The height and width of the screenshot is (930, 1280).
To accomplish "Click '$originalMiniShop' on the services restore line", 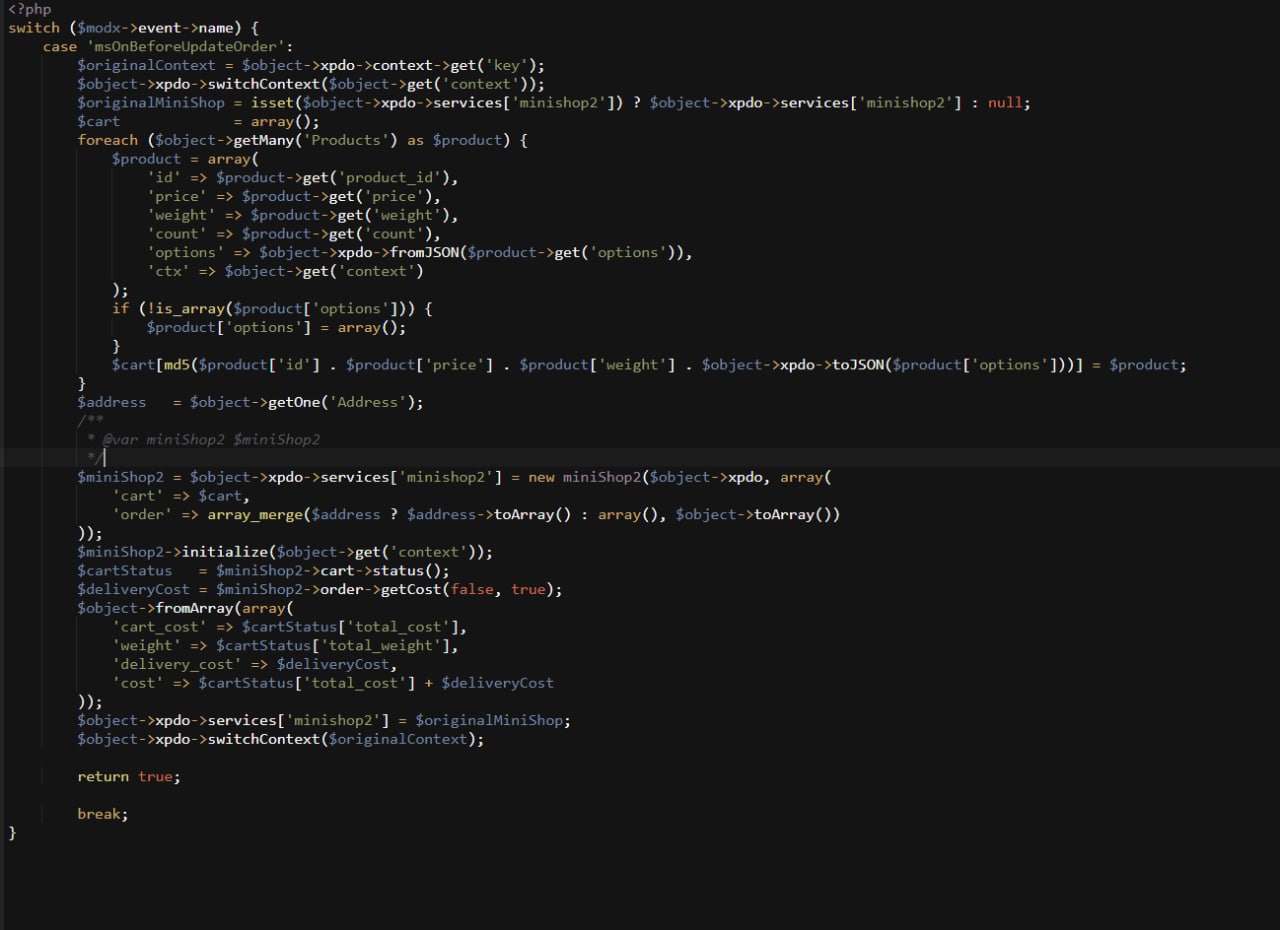I will 489,721.
